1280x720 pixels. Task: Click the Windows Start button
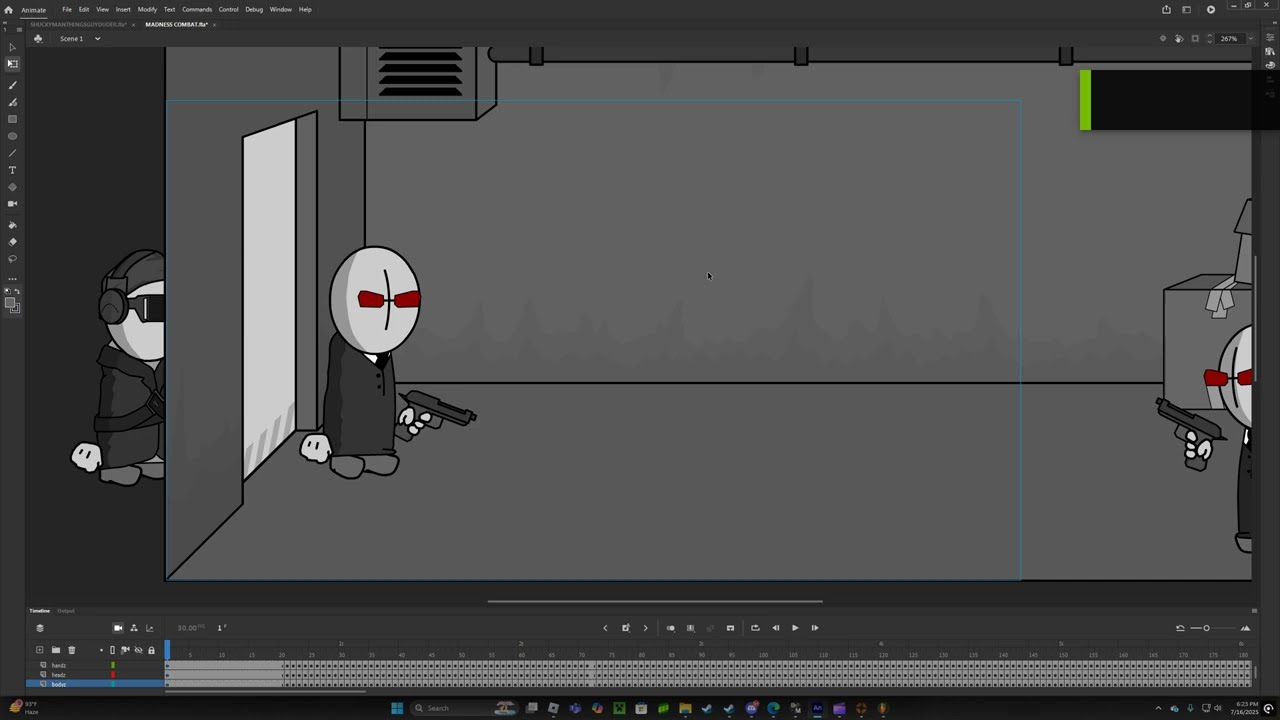397,708
